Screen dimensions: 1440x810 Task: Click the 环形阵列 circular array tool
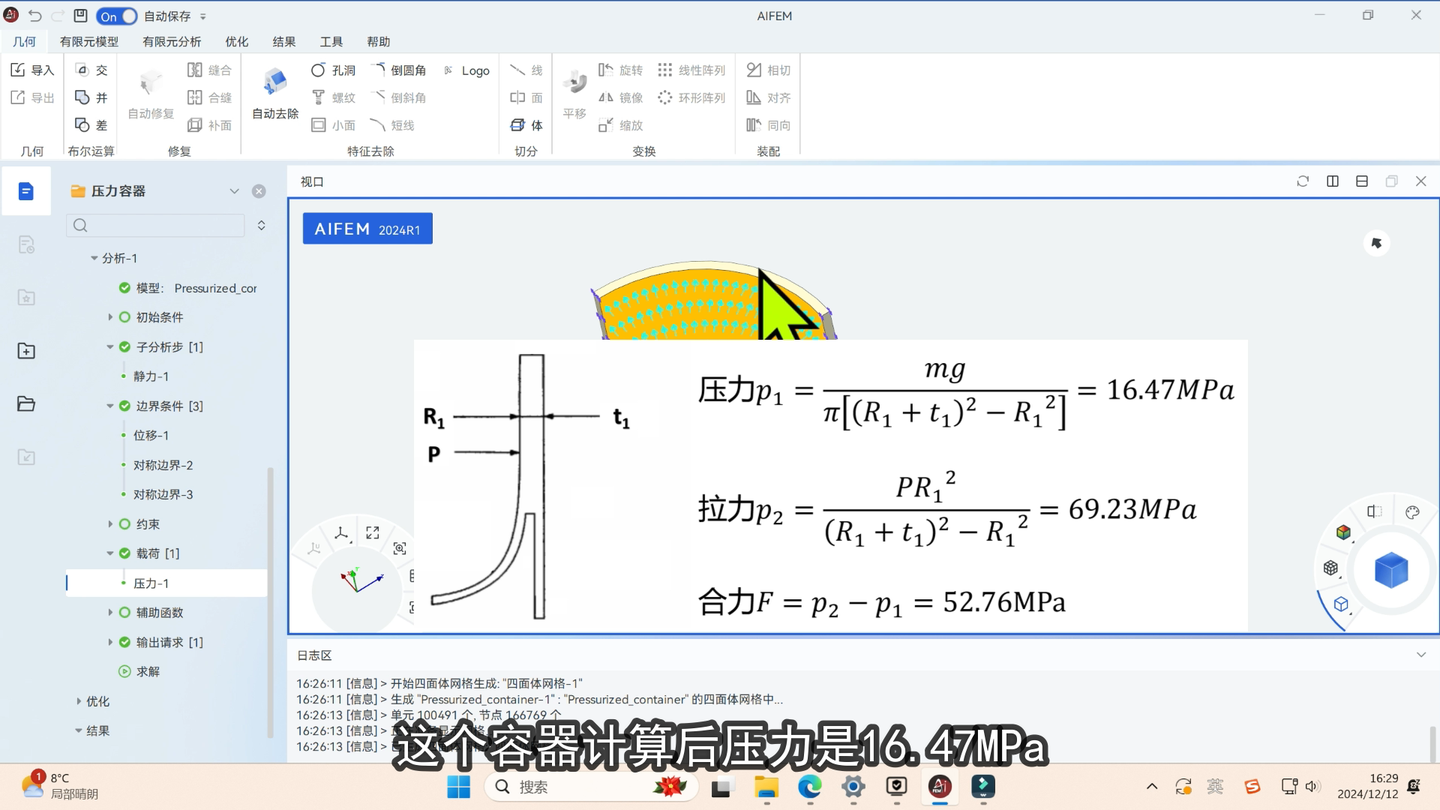691,97
